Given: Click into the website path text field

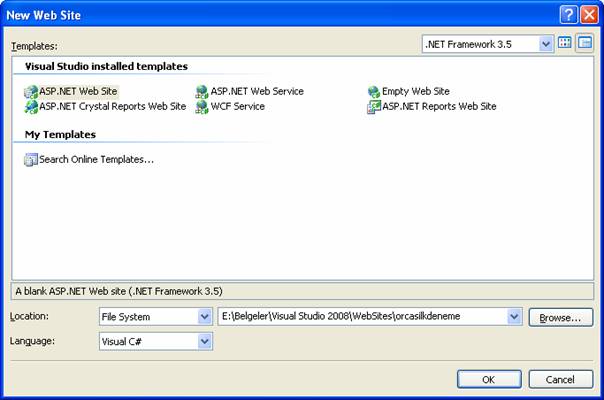Looking at the screenshot, I should point(360,317).
